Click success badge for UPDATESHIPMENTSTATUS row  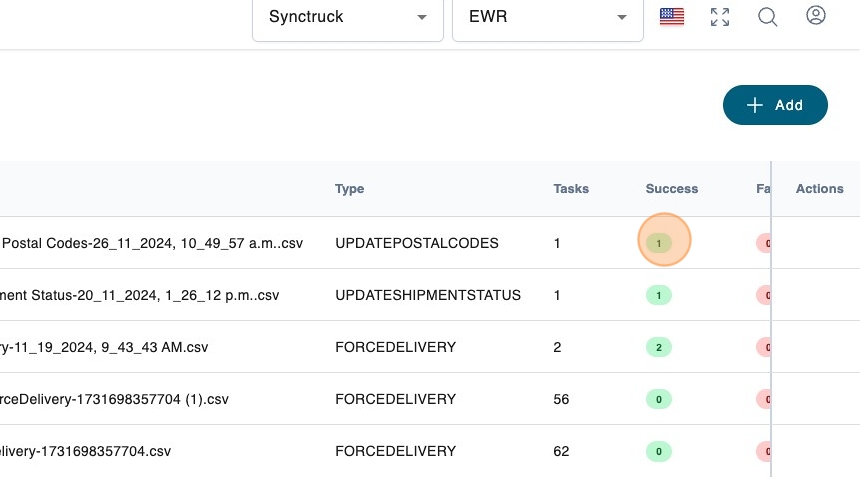(x=659, y=295)
